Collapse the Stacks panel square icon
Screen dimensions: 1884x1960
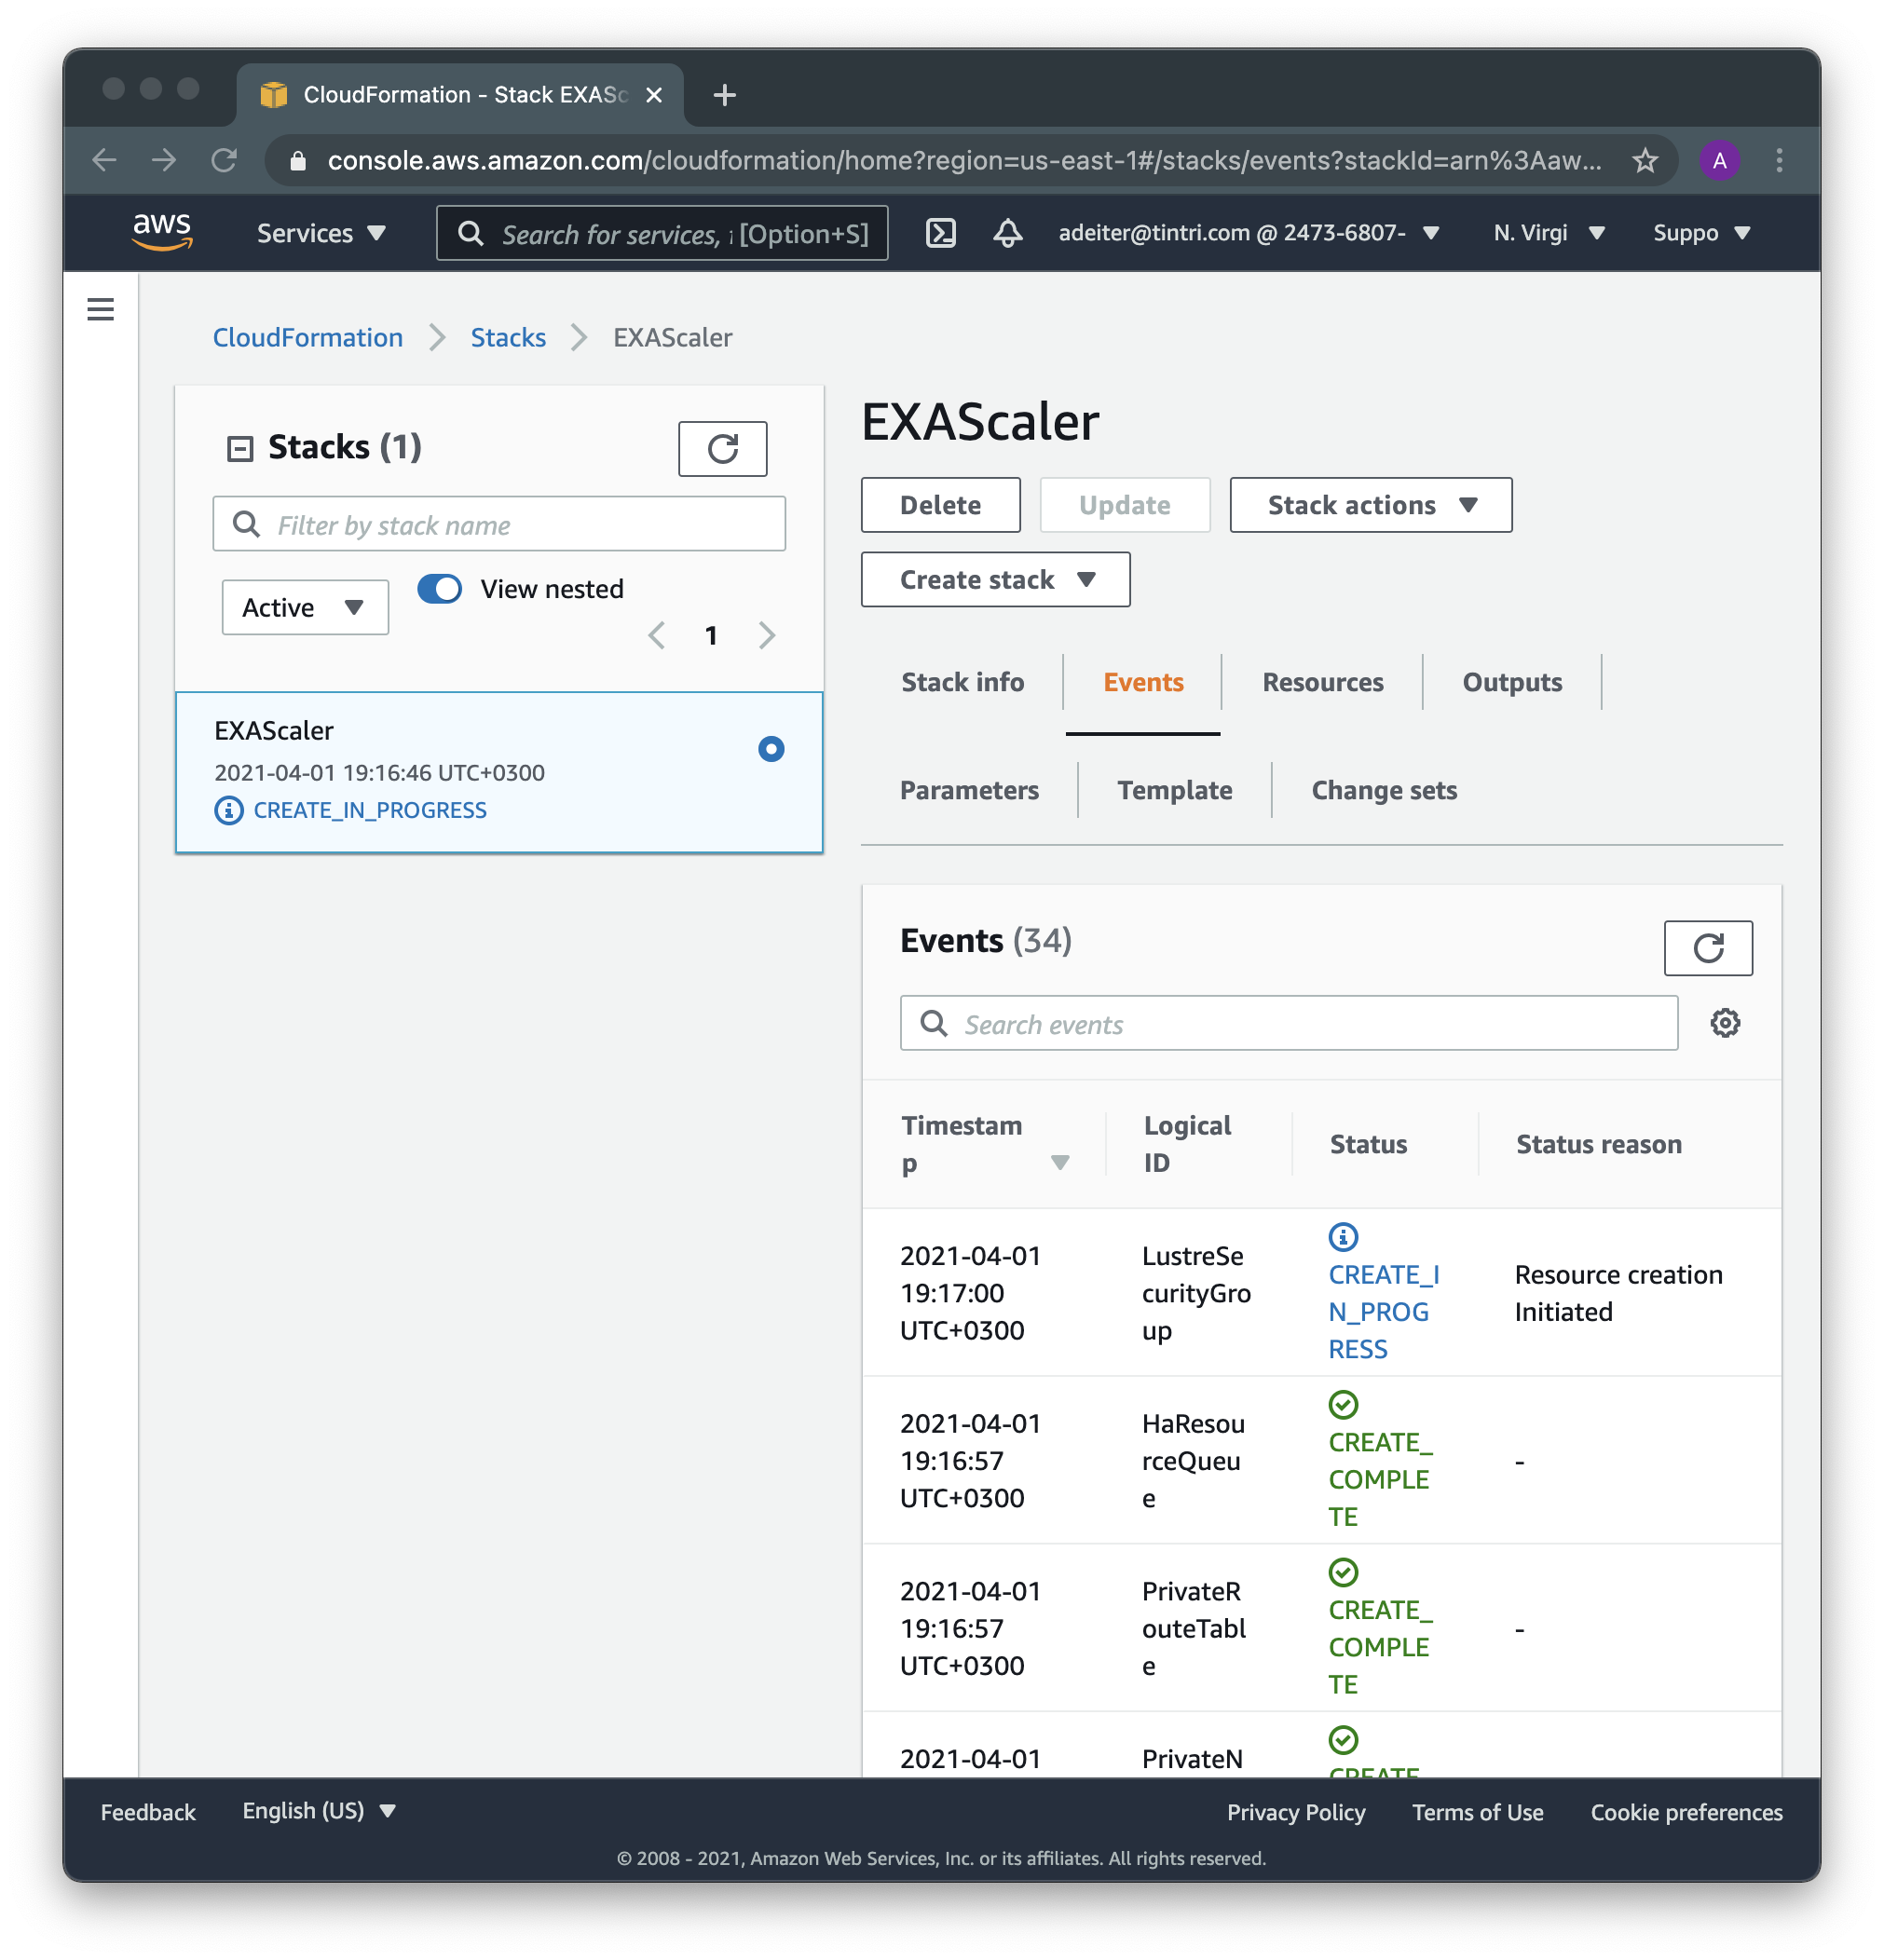pyautogui.click(x=240, y=449)
